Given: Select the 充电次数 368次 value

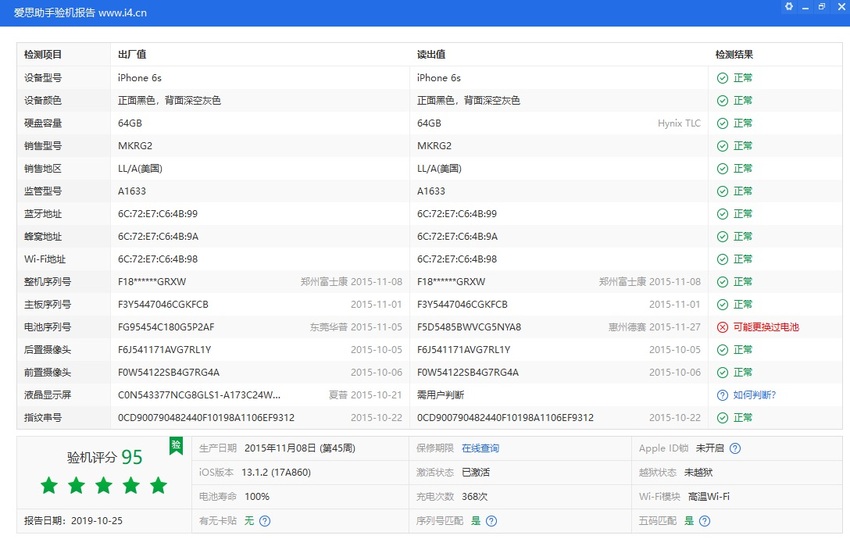Looking at the screenshot, I should pyautogui.click(x=475, y=497).
